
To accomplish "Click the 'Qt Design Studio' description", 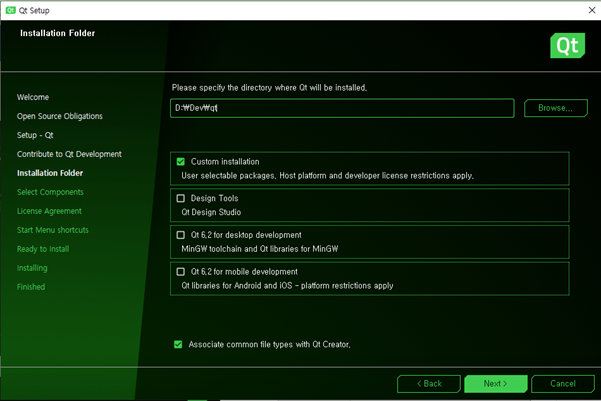I will click(211, 212).
